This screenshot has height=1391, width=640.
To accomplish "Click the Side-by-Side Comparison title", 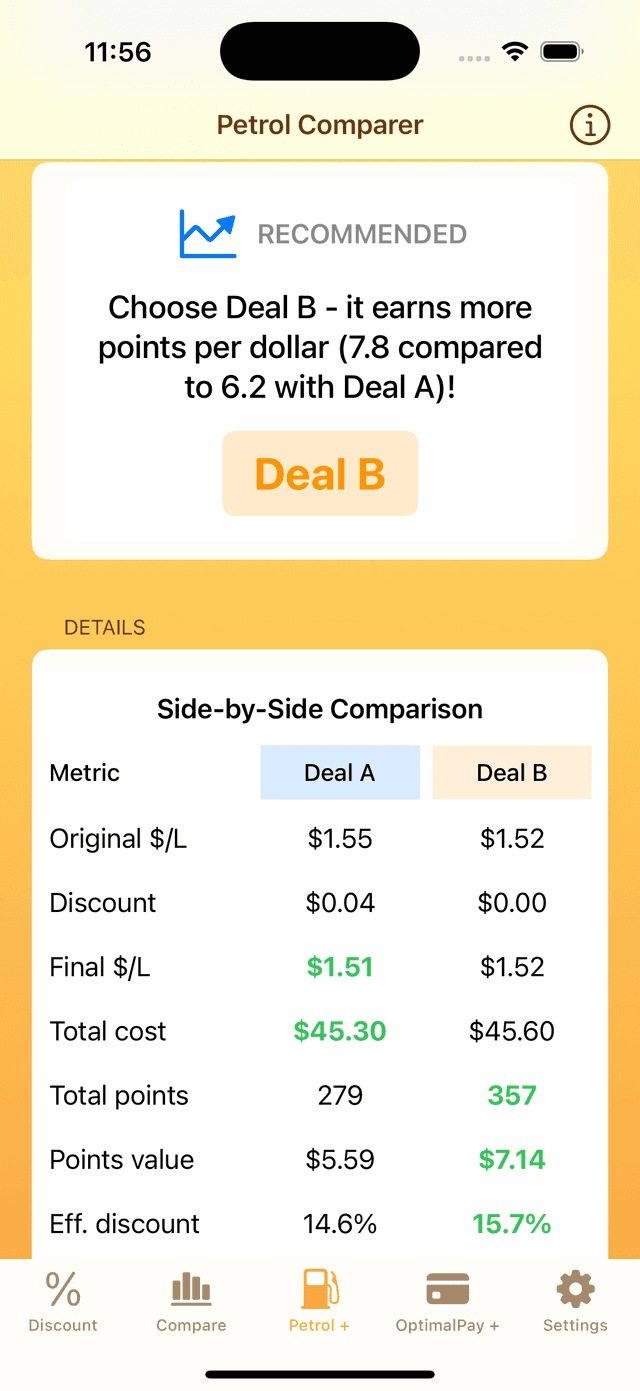I will point(320,709).
